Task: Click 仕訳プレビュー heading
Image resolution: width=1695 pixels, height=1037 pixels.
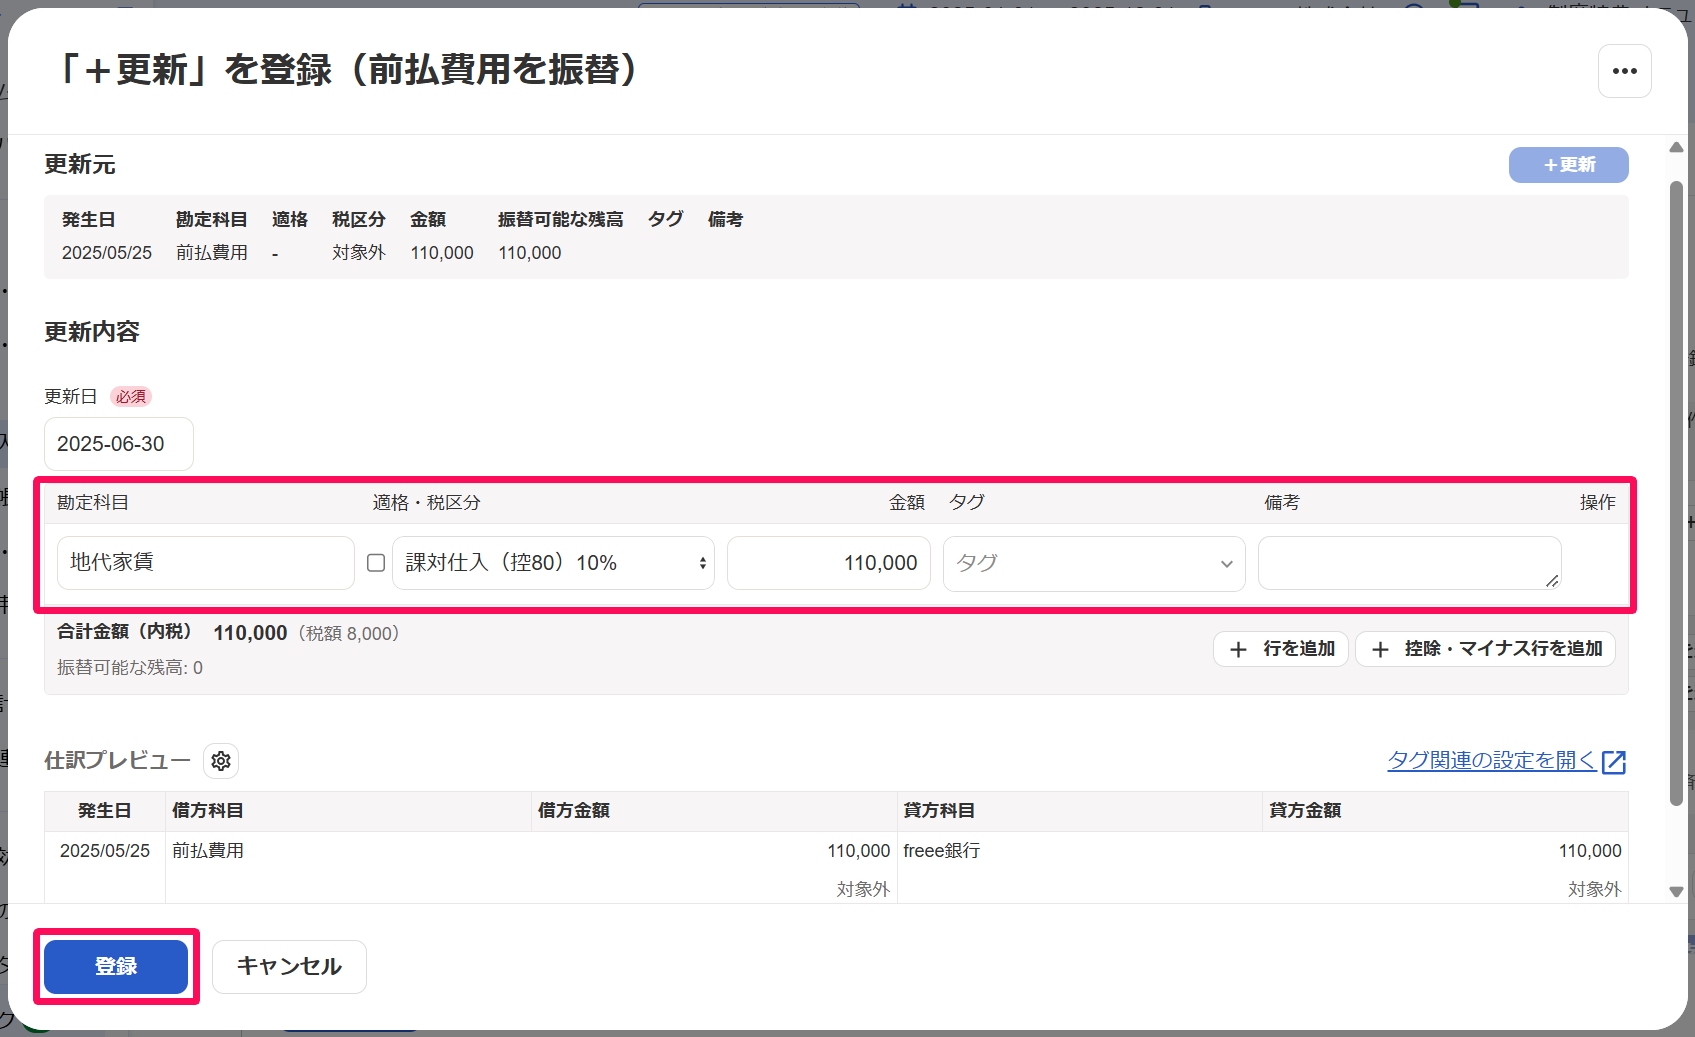Action: pyautogui.click(x=117, y=761)
